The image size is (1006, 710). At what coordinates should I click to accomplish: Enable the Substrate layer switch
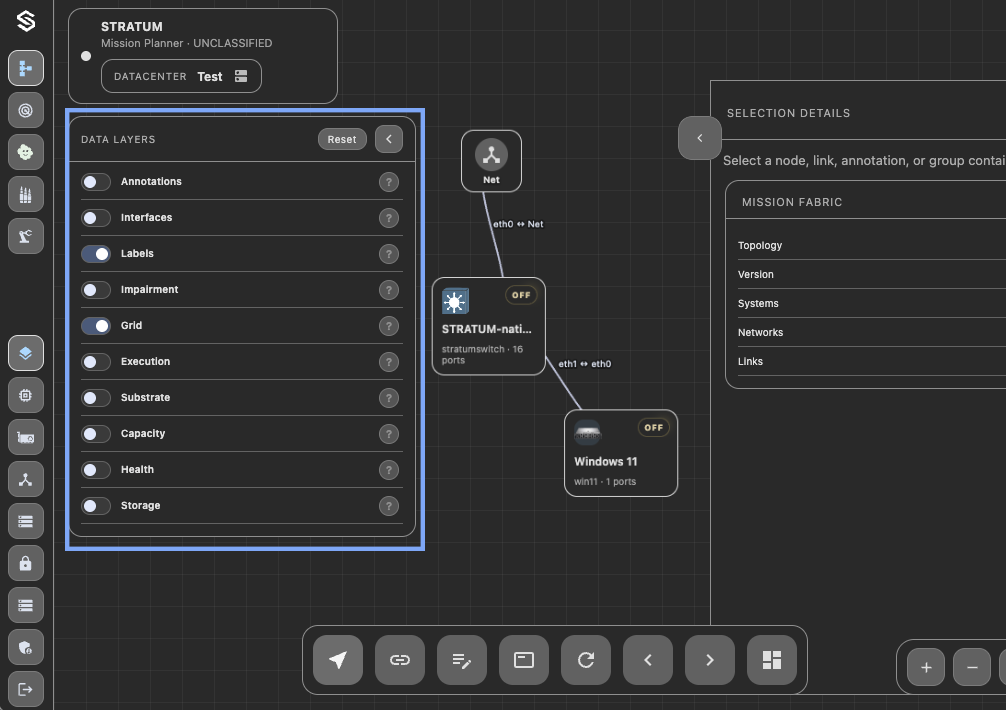click(96, 398)
